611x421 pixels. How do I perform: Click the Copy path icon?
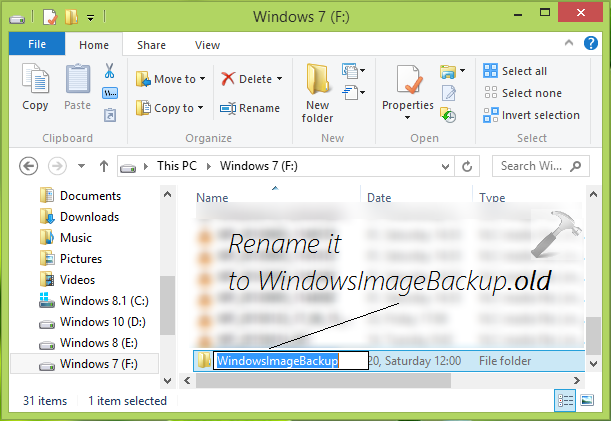coord(110,93)
